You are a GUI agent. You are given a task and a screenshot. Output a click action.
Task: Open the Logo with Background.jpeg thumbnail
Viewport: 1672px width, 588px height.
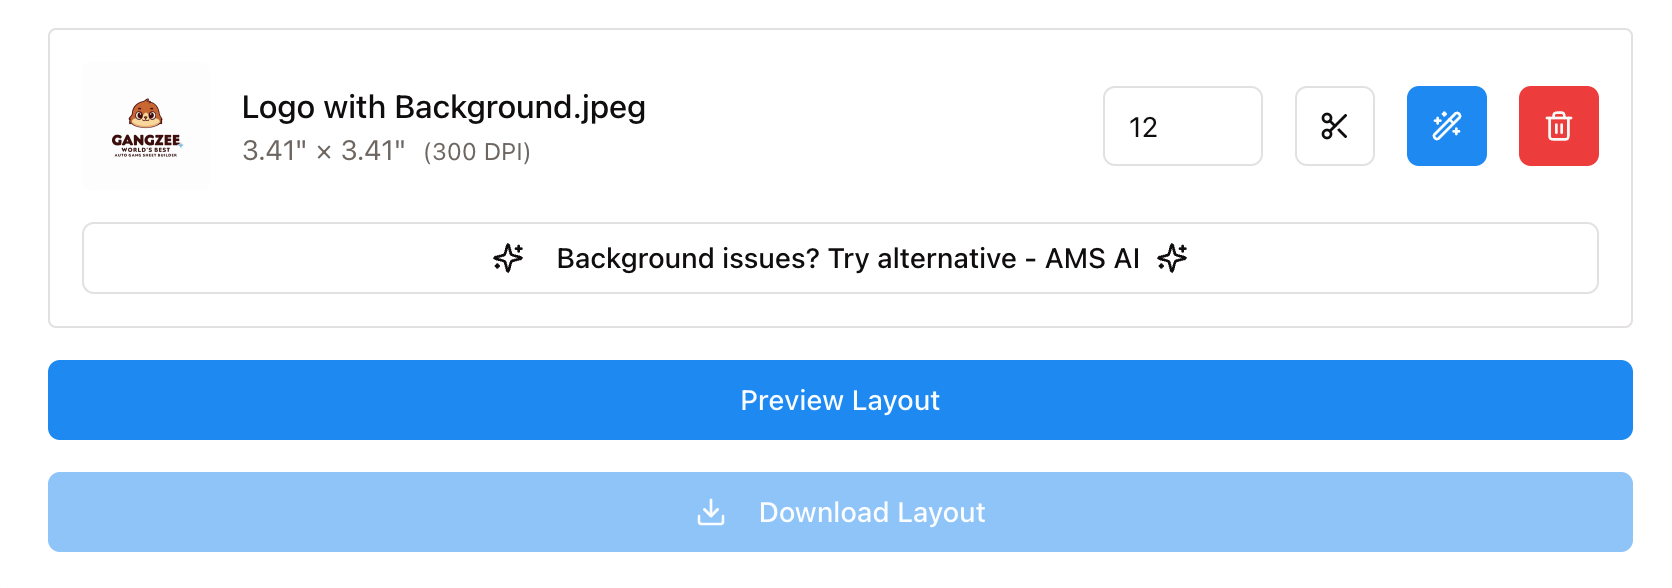[x=146, y=127]
